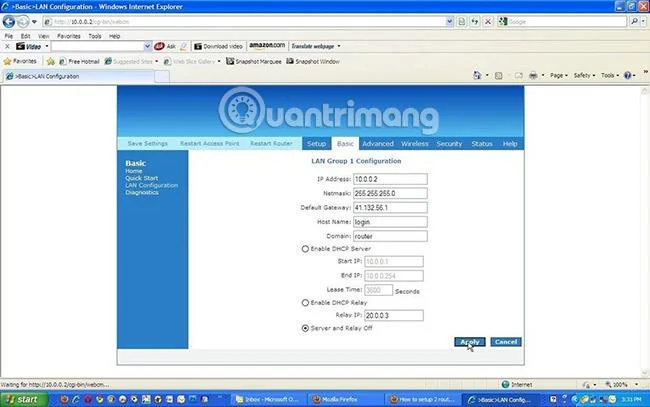The height and width of the screenshot is (407, 650).
Task: Open the View menu
Action: pos(44,36)
